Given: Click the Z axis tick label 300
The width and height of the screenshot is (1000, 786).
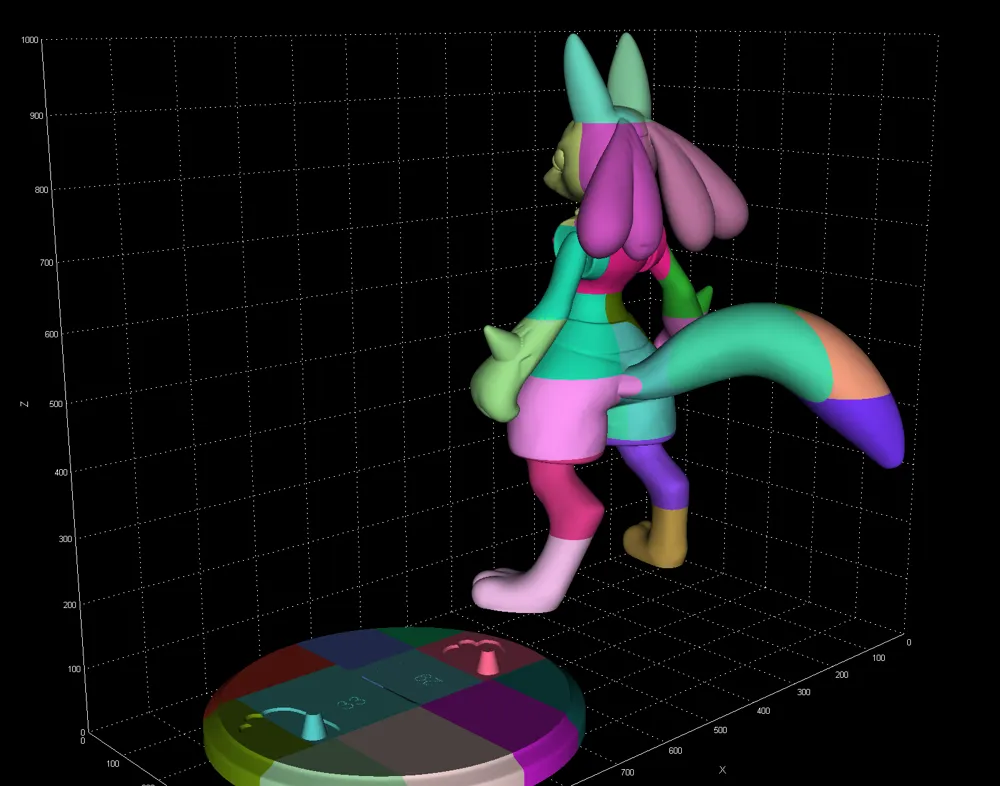Looking at the screenshot, I should (68, 538).
